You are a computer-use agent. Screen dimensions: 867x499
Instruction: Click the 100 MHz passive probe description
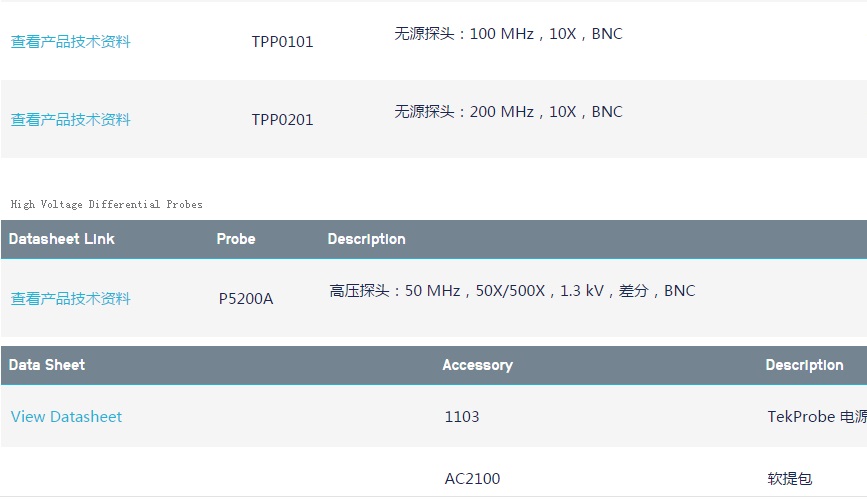pyautogui.click(x=509, y=34)
